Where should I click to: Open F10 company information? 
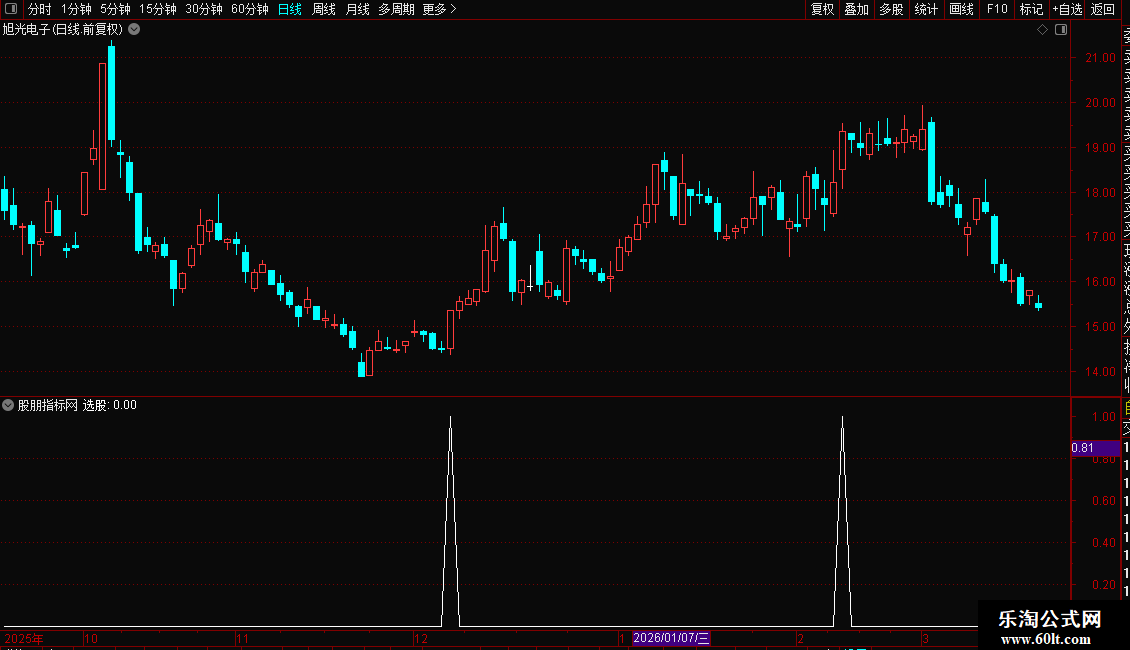(997, 9)
